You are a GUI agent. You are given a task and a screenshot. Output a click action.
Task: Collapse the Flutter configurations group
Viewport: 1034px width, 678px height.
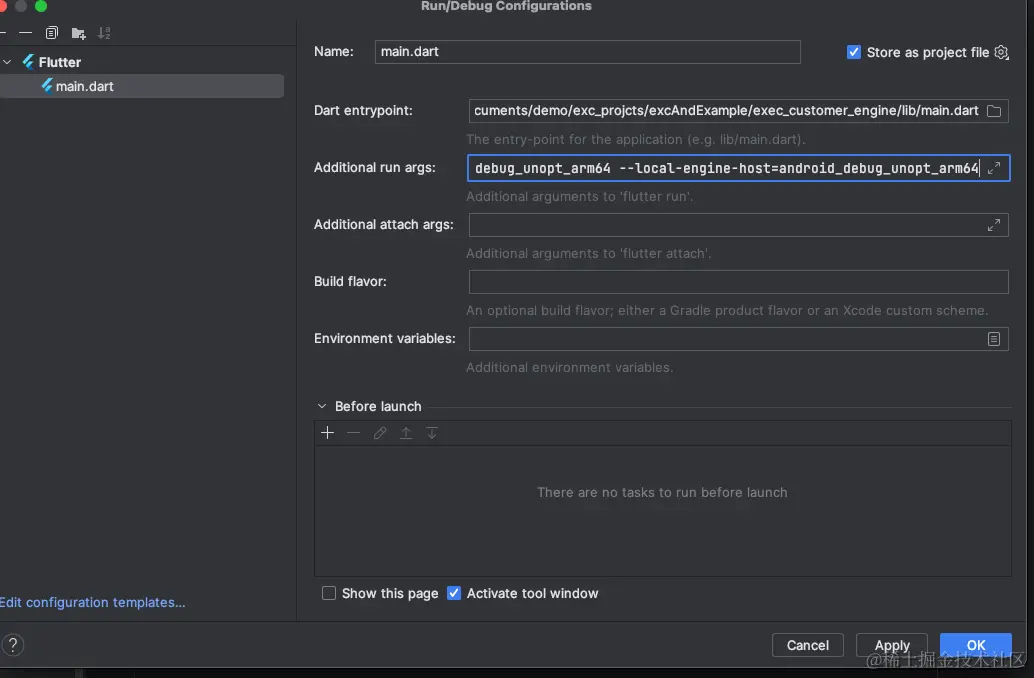7,62
